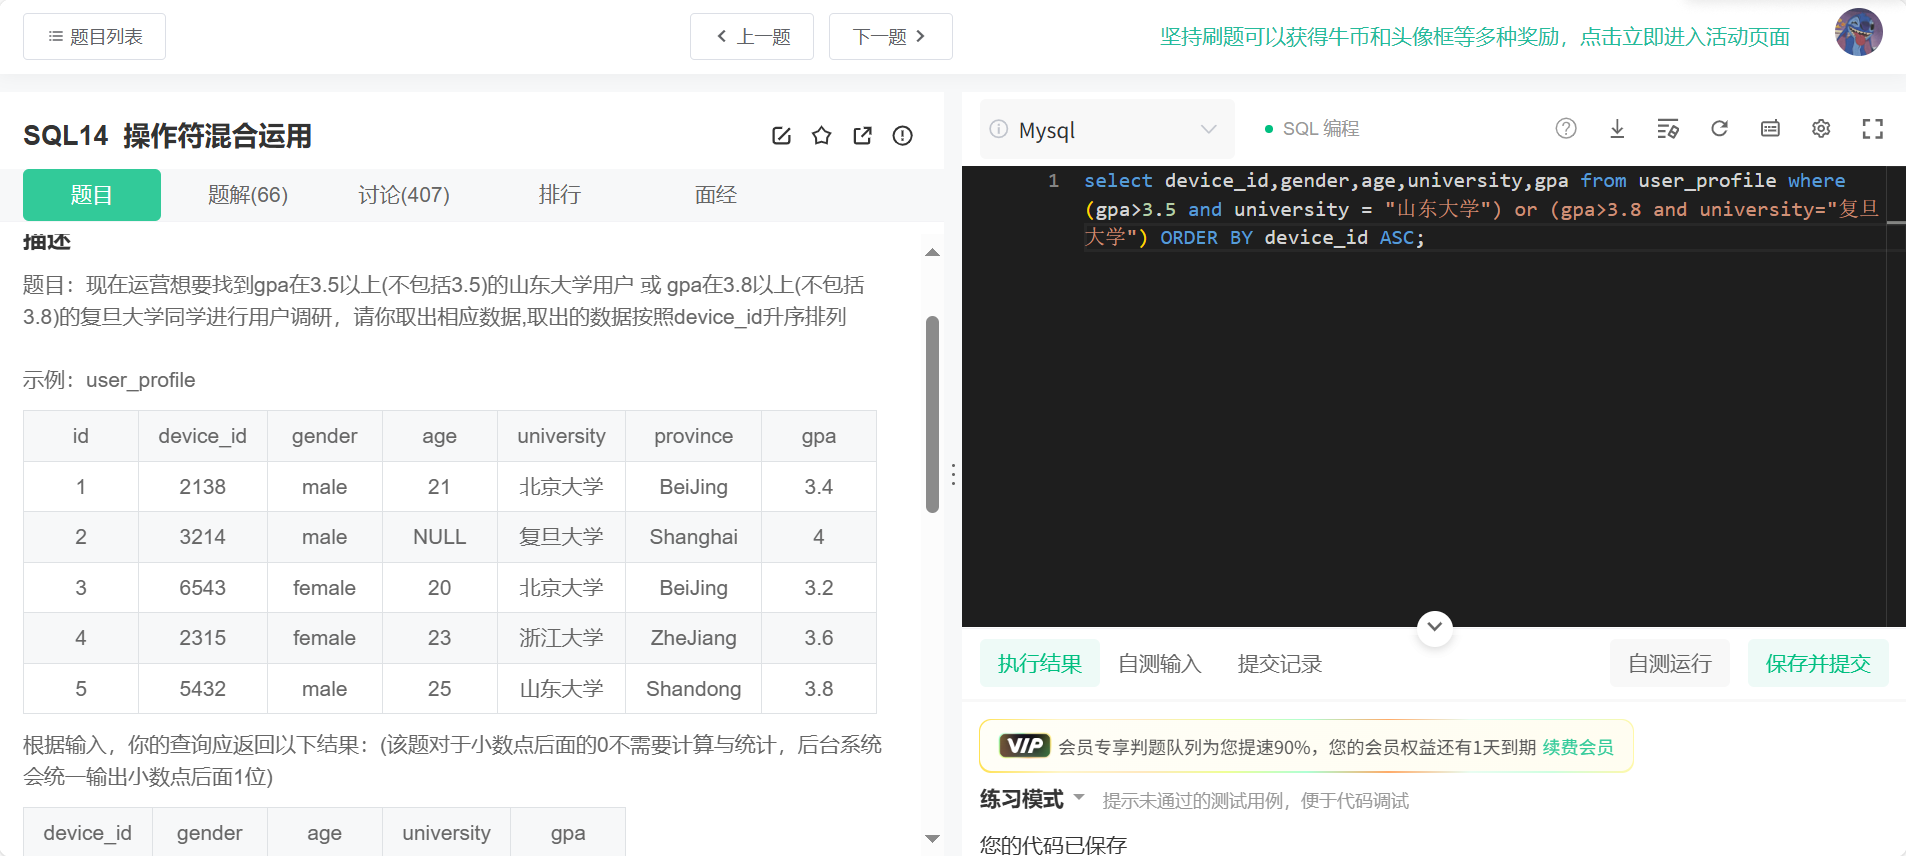
Task: Open the green reward activity page link
Action: tap(1475, 37)
